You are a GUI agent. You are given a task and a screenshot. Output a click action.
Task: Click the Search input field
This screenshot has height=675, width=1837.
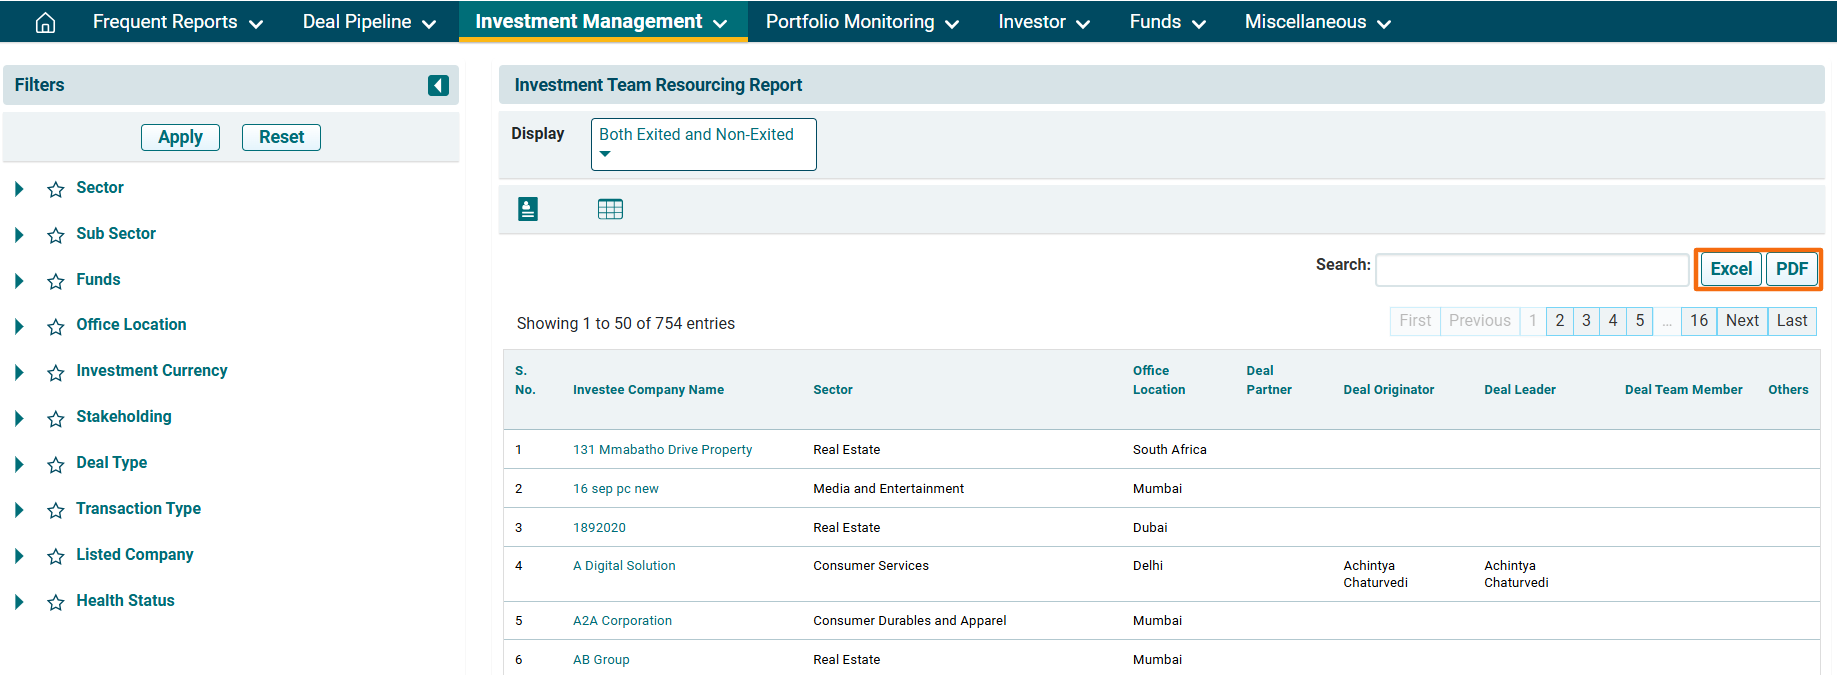[x=1531, y=269]
